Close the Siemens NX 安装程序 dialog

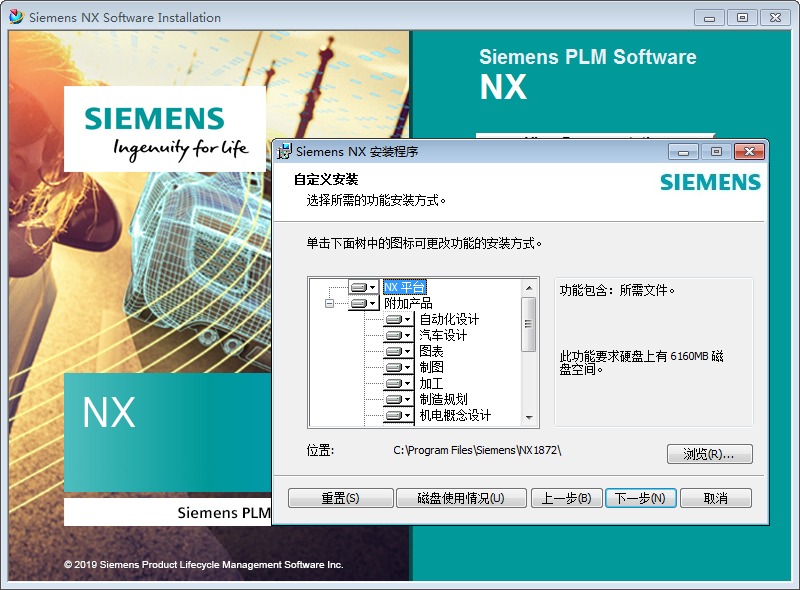click(749, 152)
